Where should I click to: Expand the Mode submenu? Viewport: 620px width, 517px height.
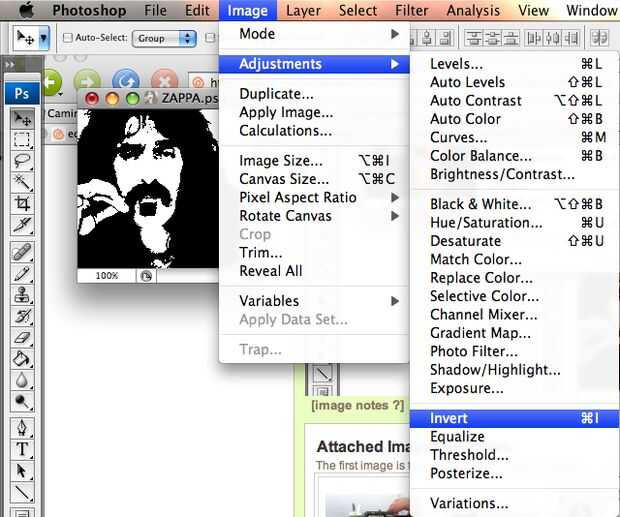(x=314, y=34)
